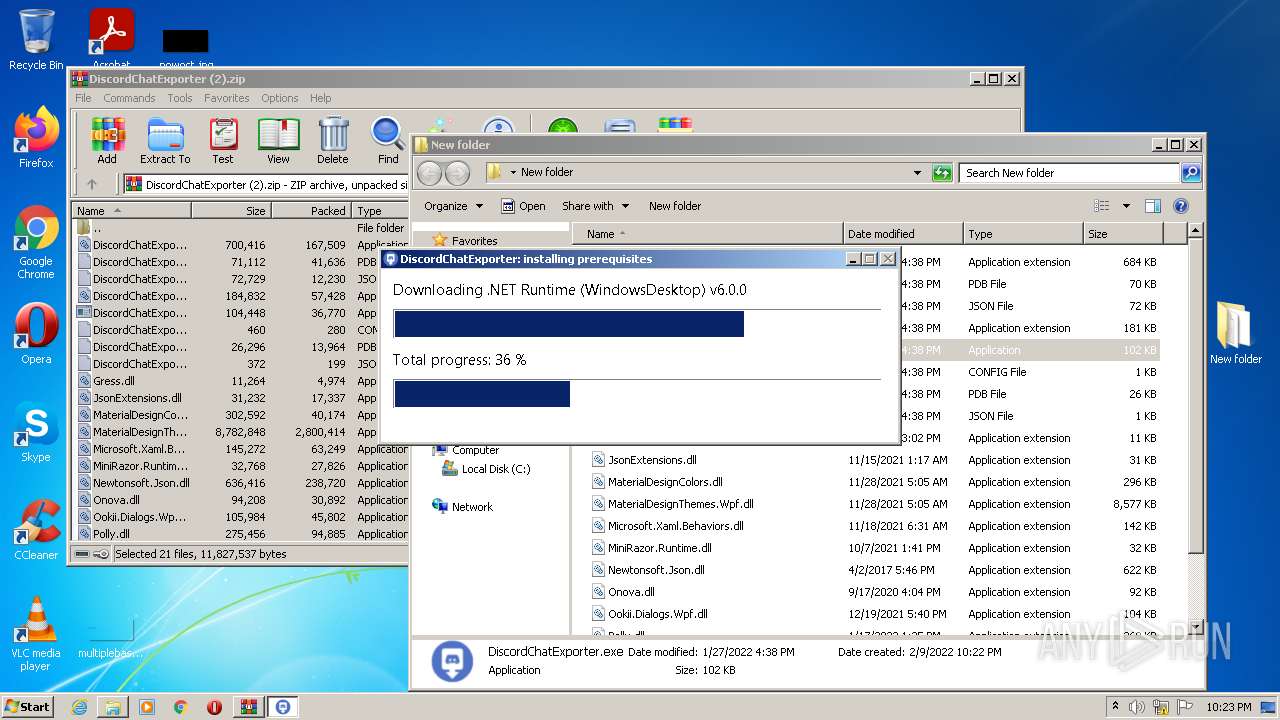Sort Explorer list by Date modified column
The image size is (1280, 720).
click(903, 234)
